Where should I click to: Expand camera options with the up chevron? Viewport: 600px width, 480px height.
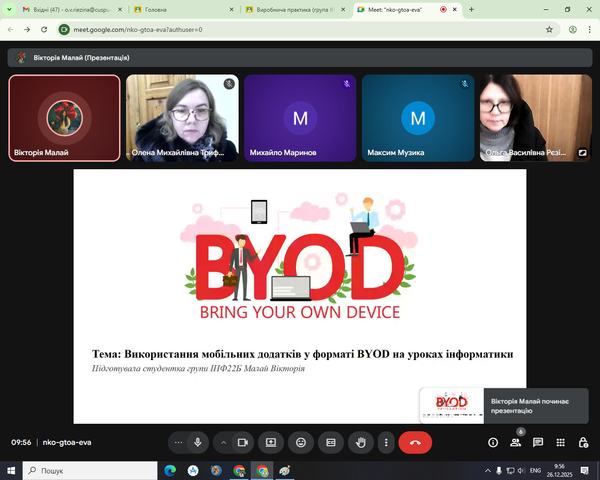(x=222, y=442)
